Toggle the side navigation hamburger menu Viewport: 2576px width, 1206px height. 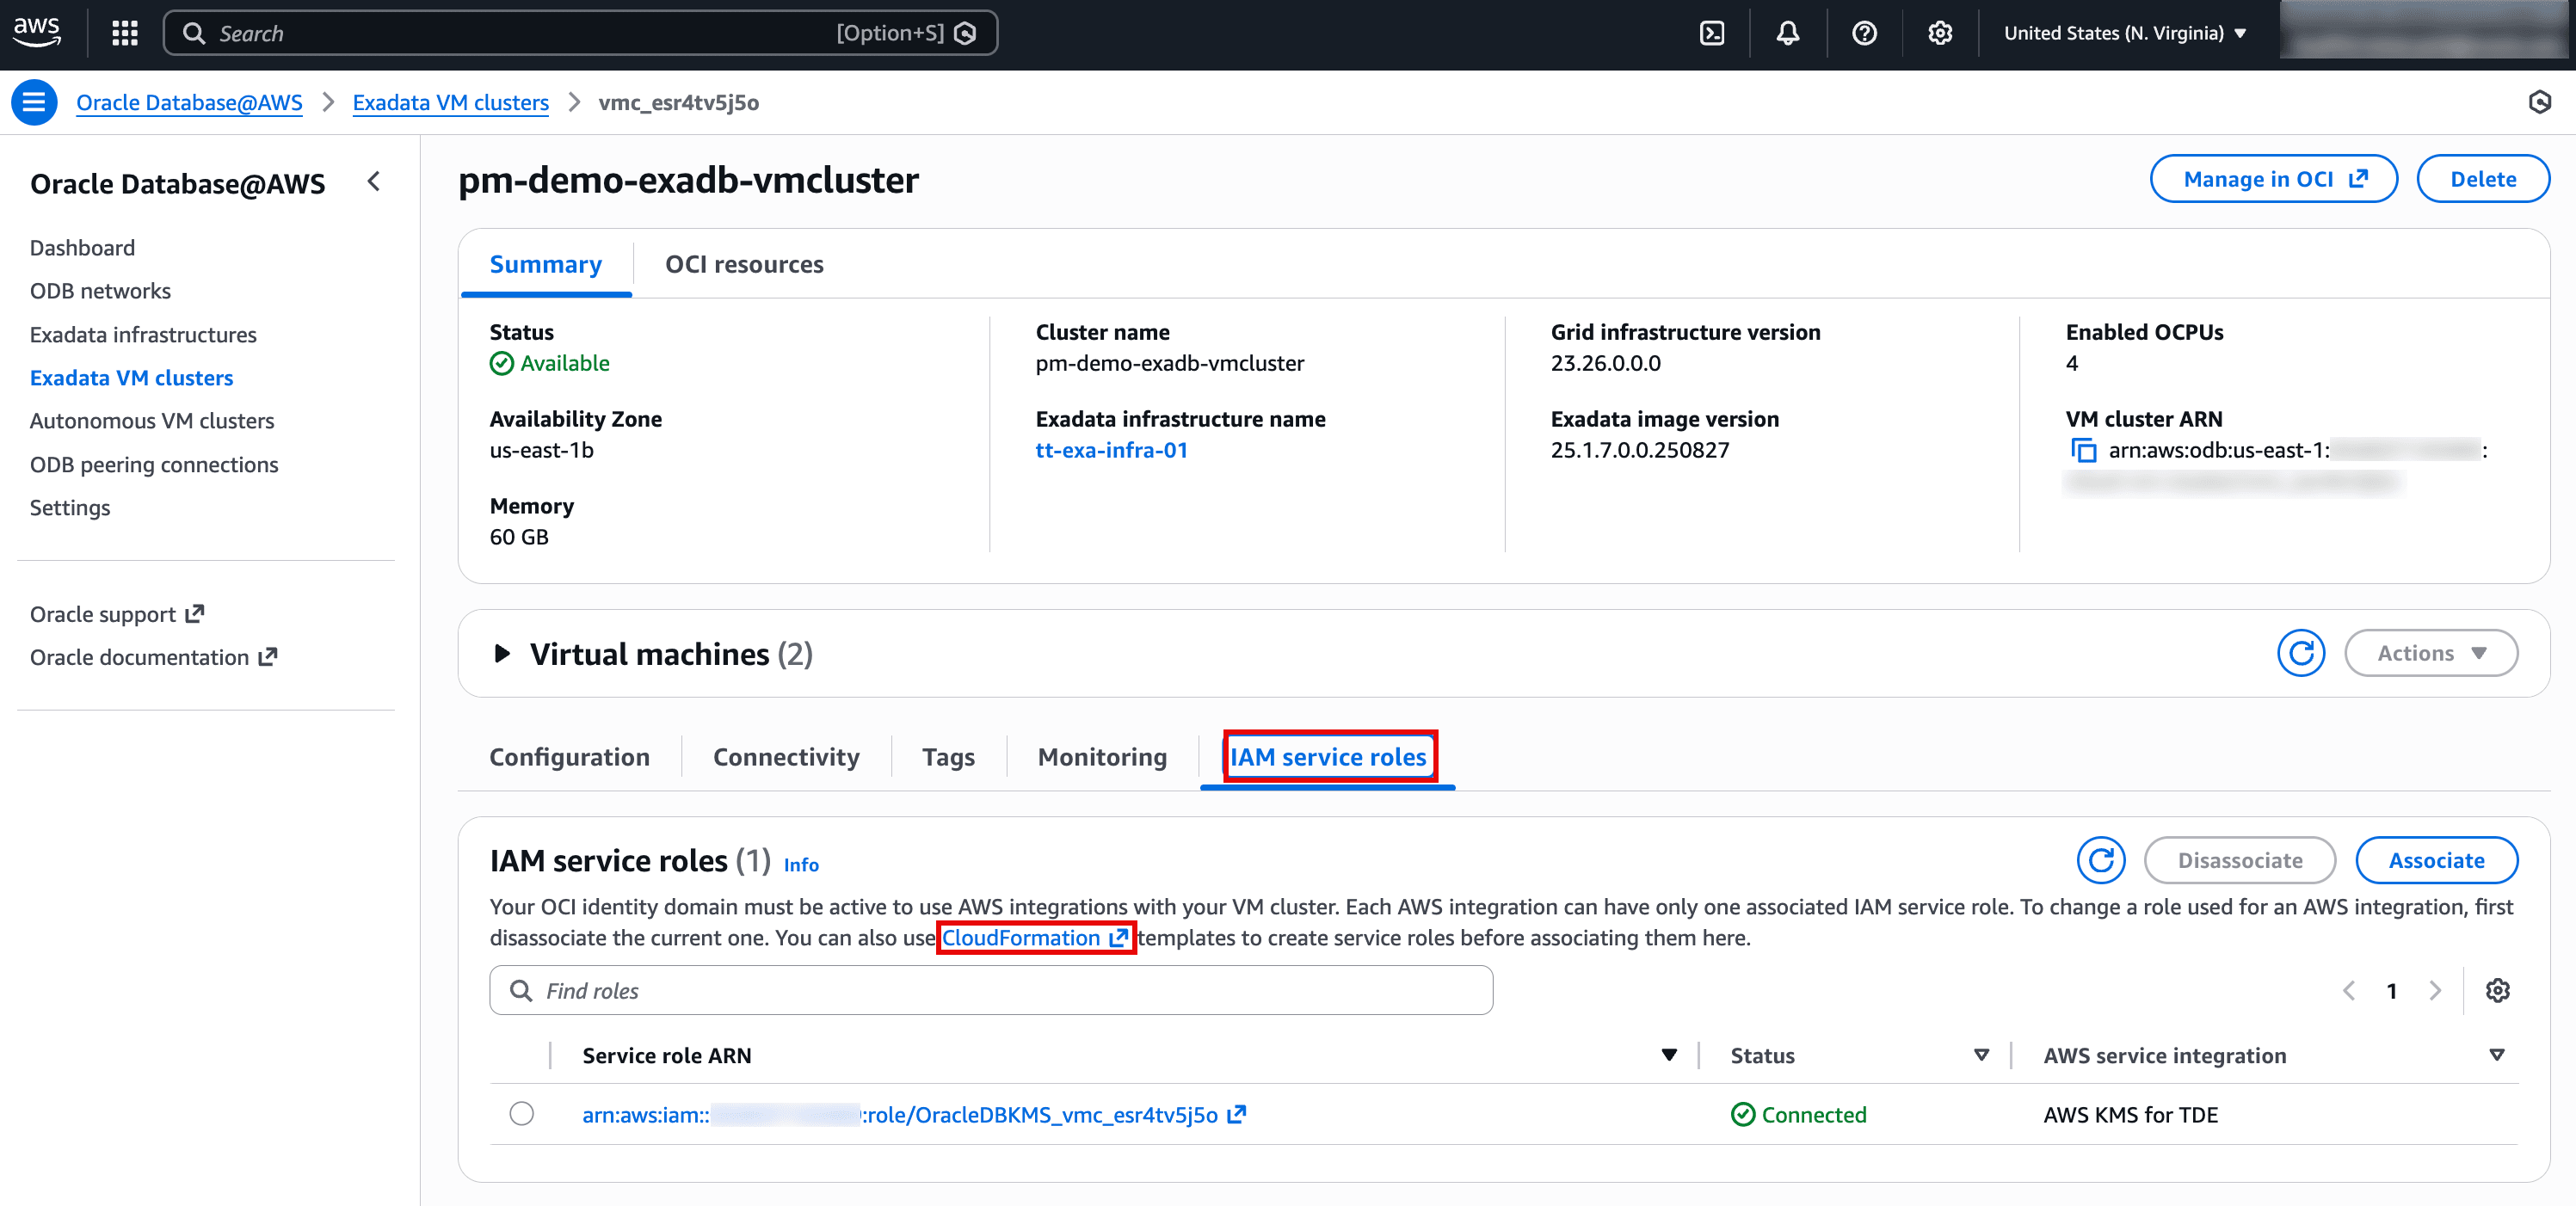pyautogui.click(x=34, y=102)
